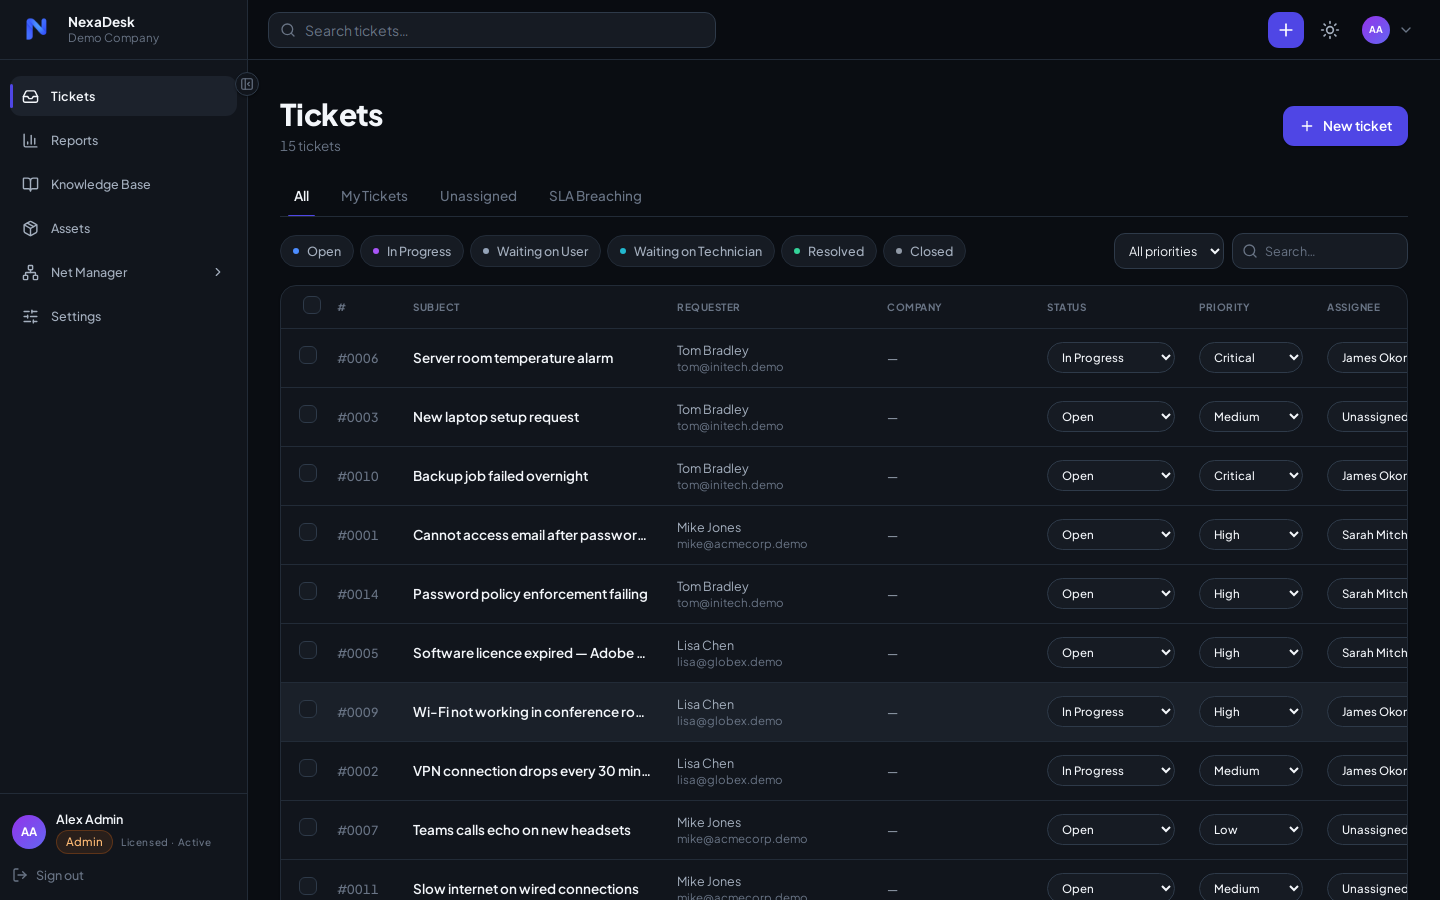Filter by Open status chip

(317, 251)
